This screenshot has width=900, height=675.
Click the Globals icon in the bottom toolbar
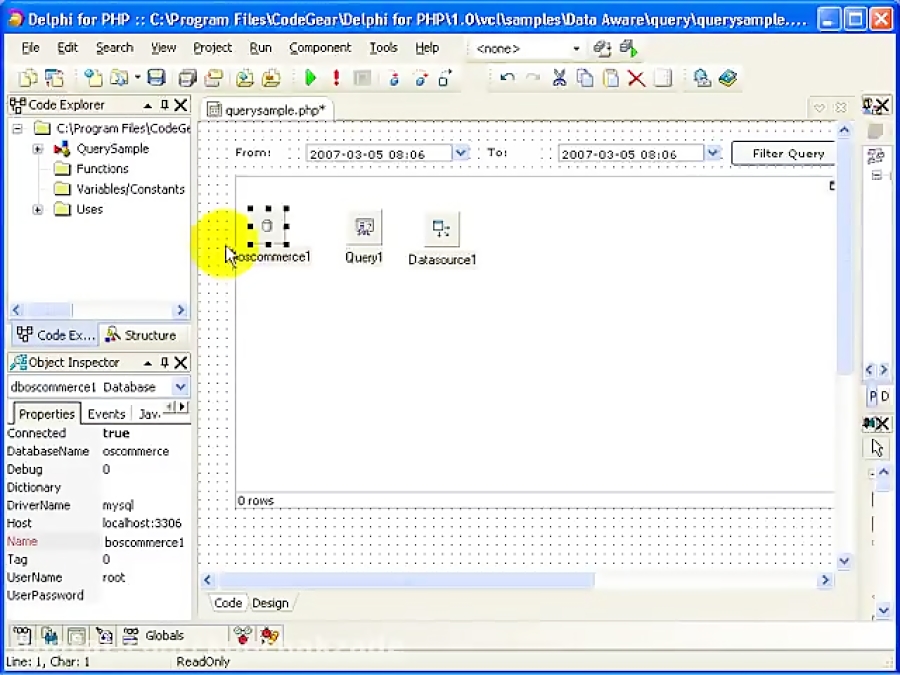click(133, 635)
